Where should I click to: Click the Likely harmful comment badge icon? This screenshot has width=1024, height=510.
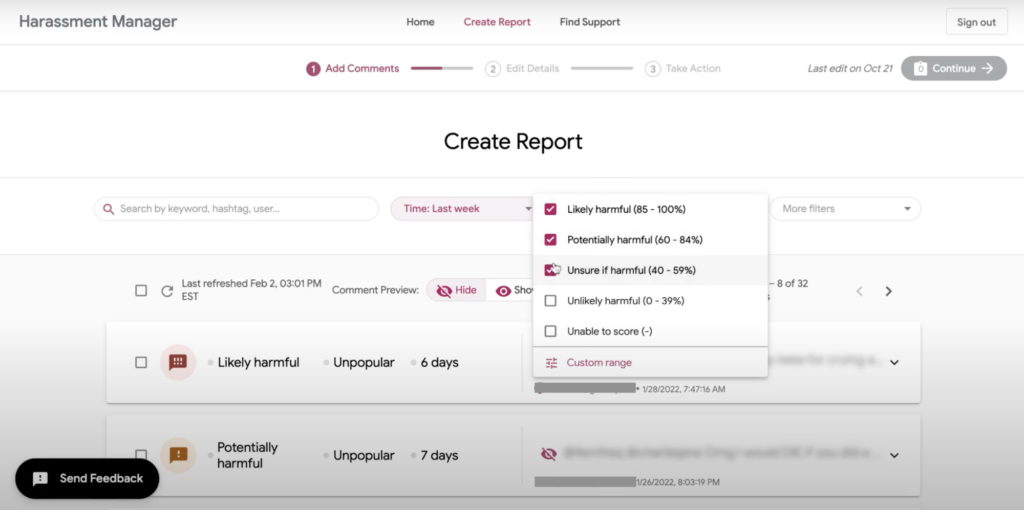point(178,362)
